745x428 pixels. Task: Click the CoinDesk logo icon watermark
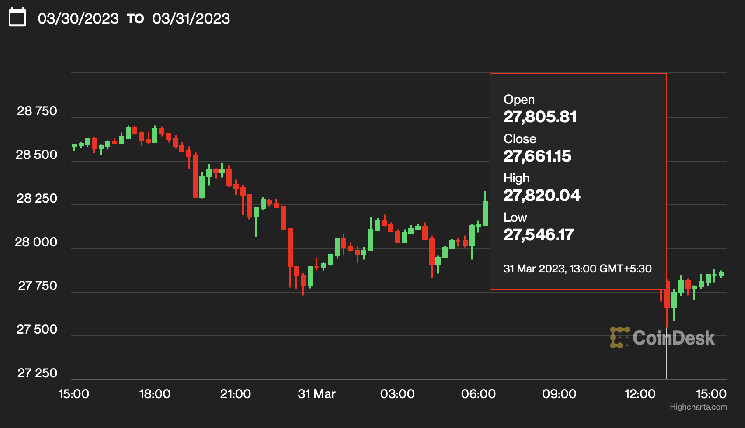pyautogui.click(x=619, y=338)
